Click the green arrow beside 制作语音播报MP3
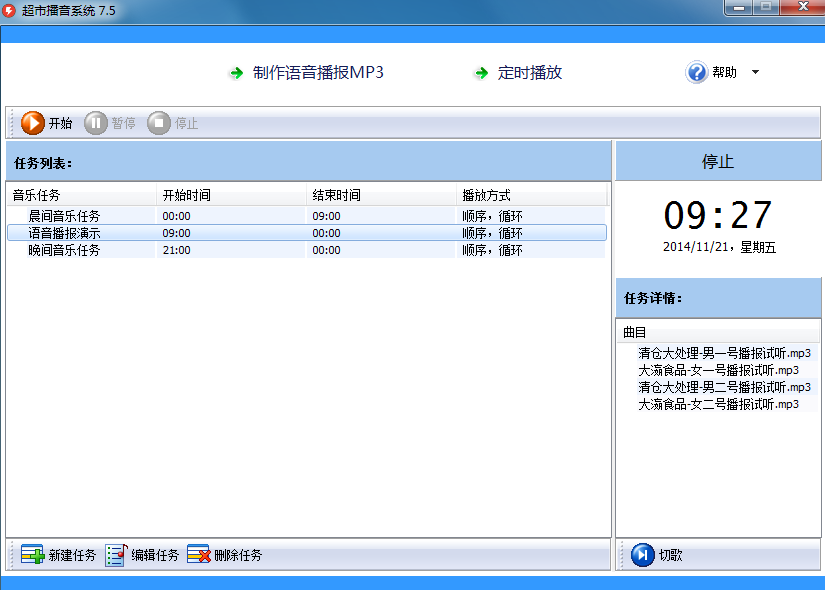825x590 pixels. point(236,73)
